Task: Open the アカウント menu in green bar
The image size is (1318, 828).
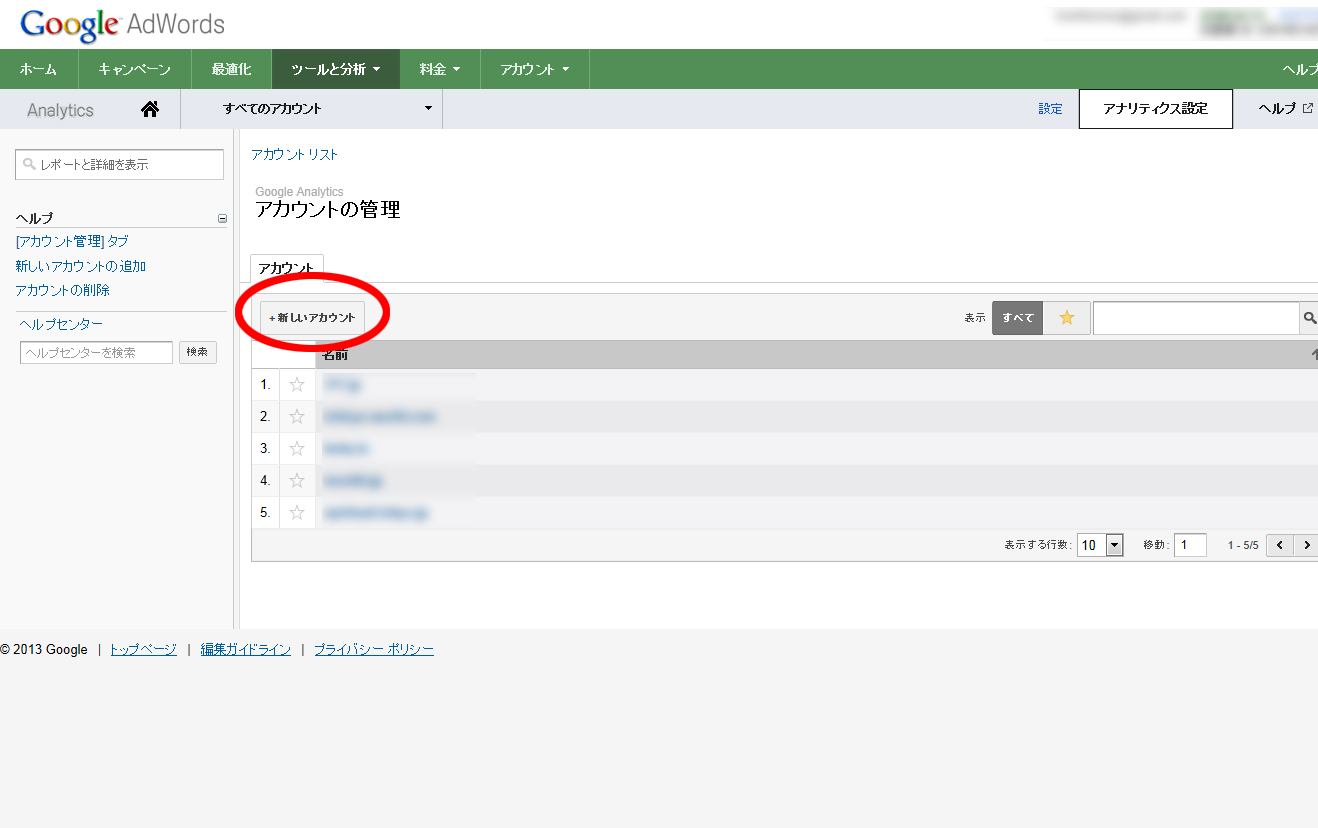Action: tap(535, 69)
